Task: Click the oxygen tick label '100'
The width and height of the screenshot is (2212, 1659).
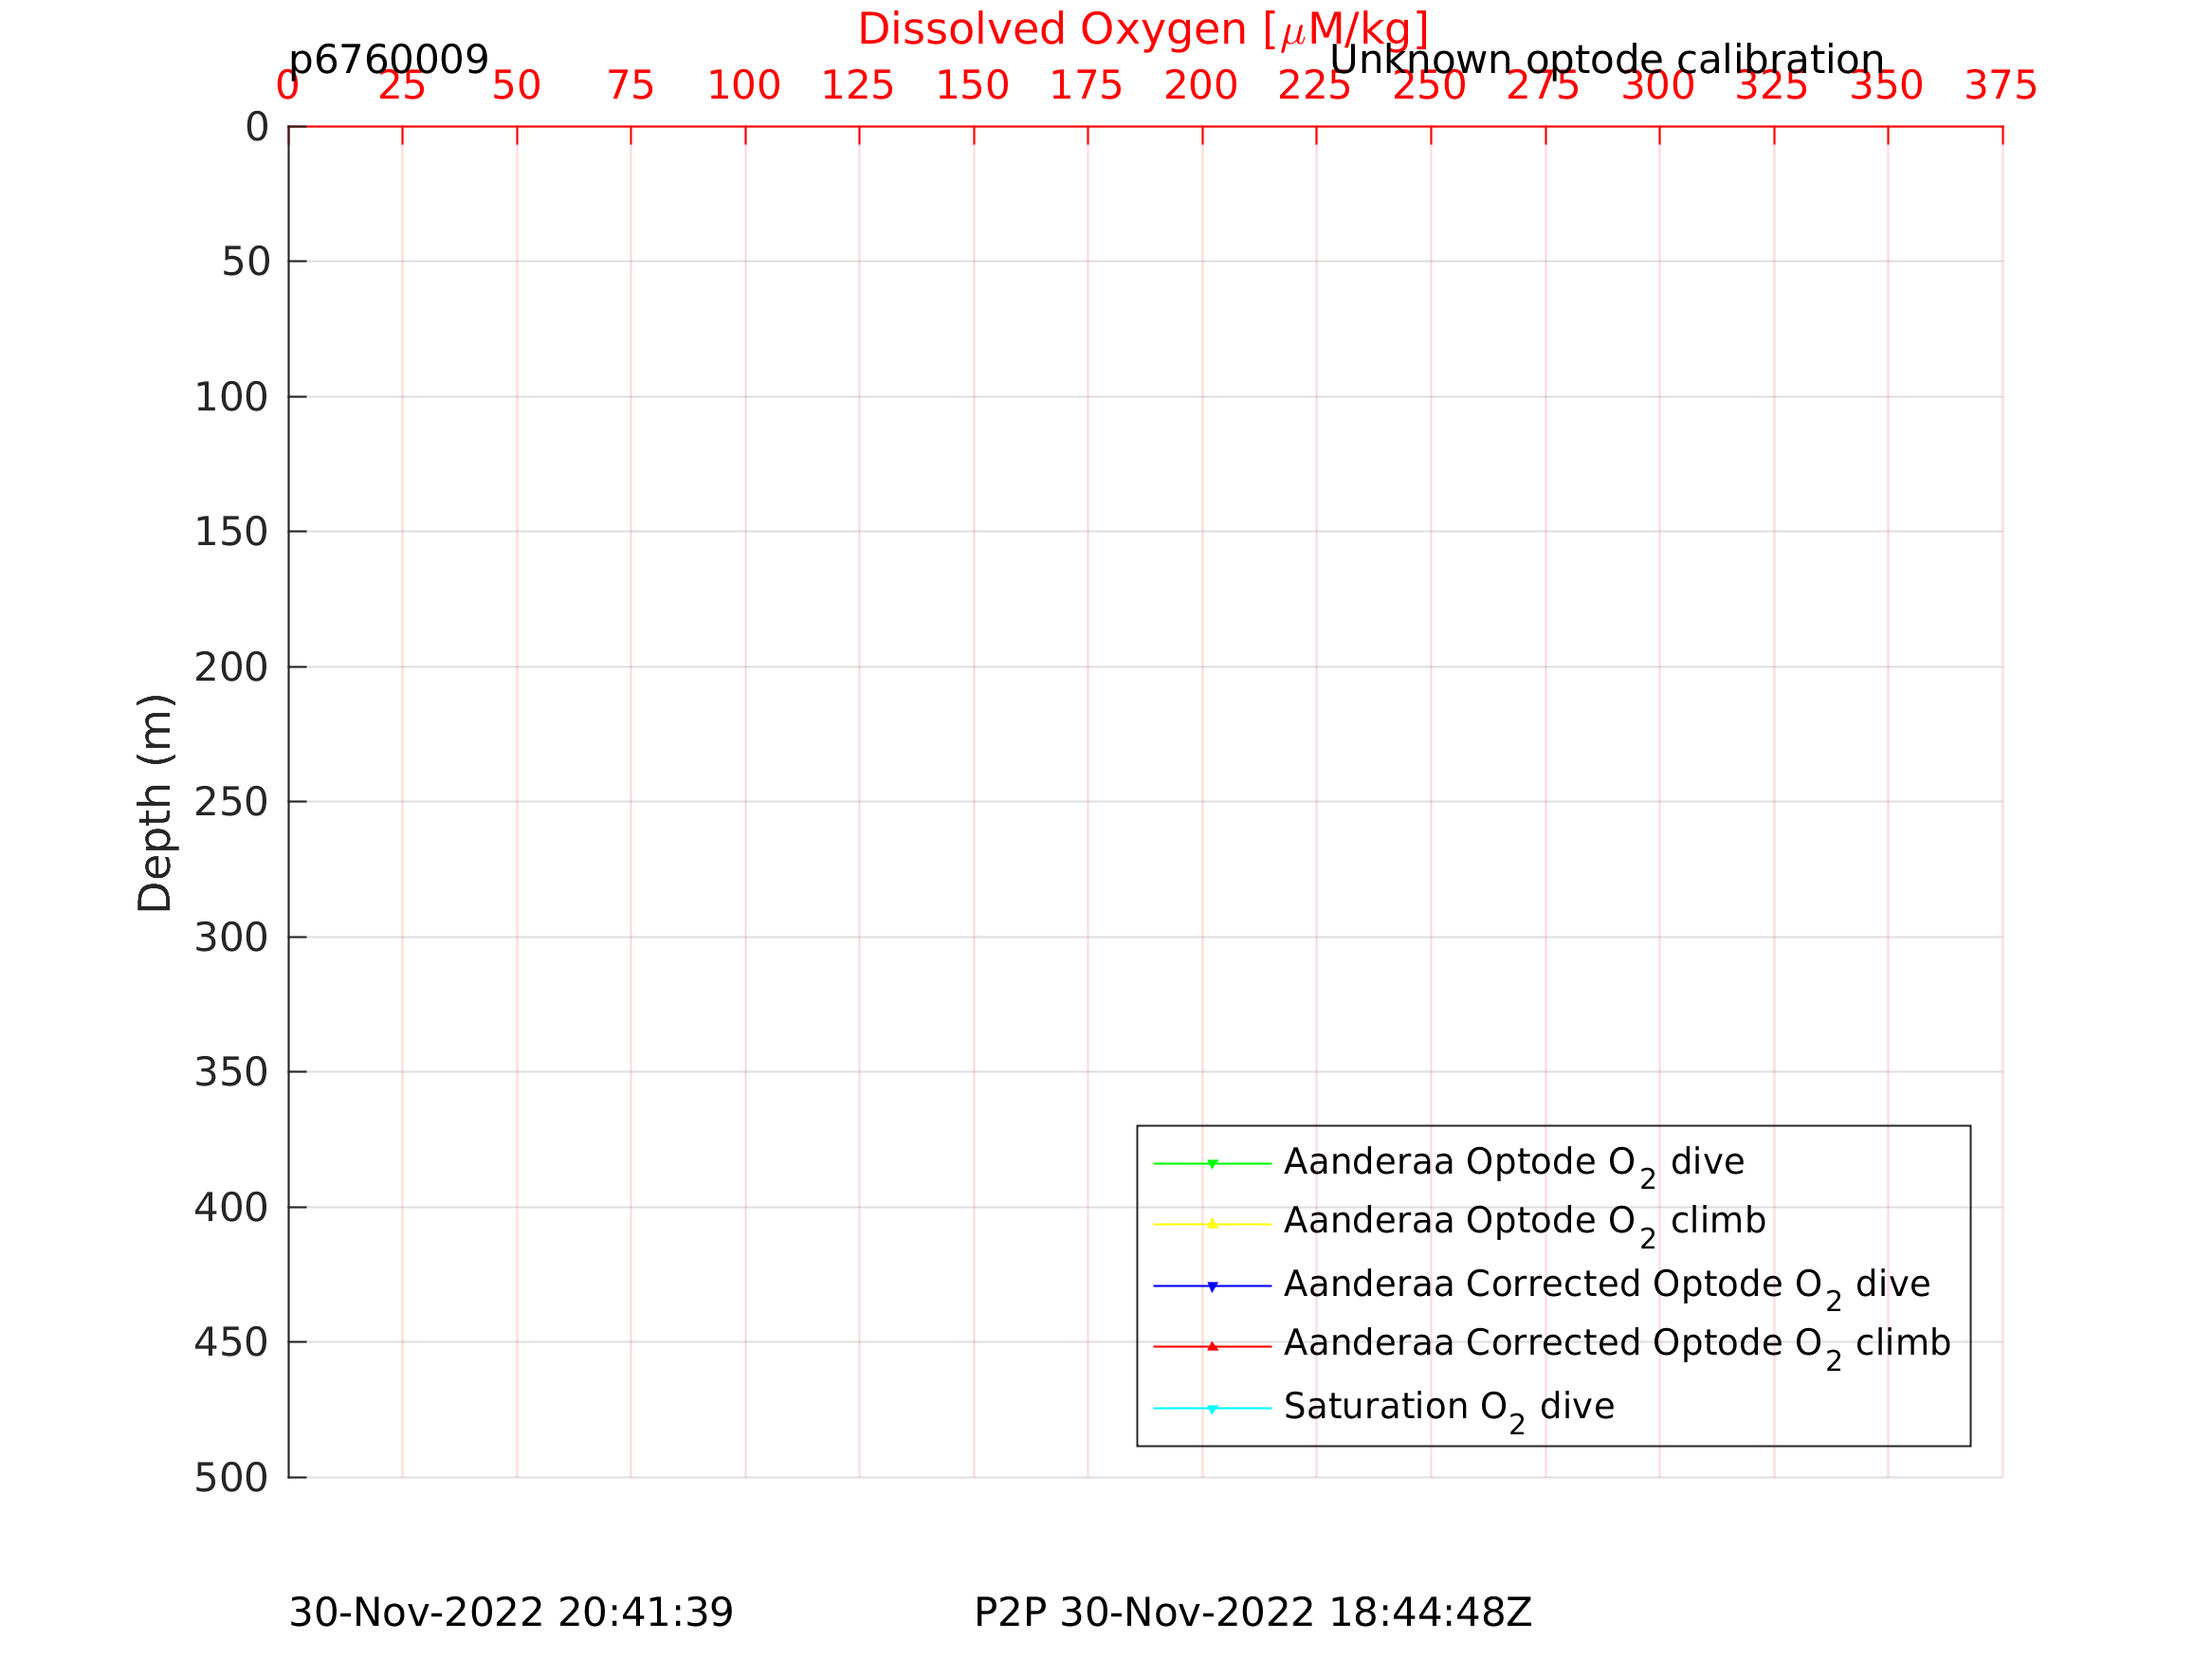Action: pos(744,86)
